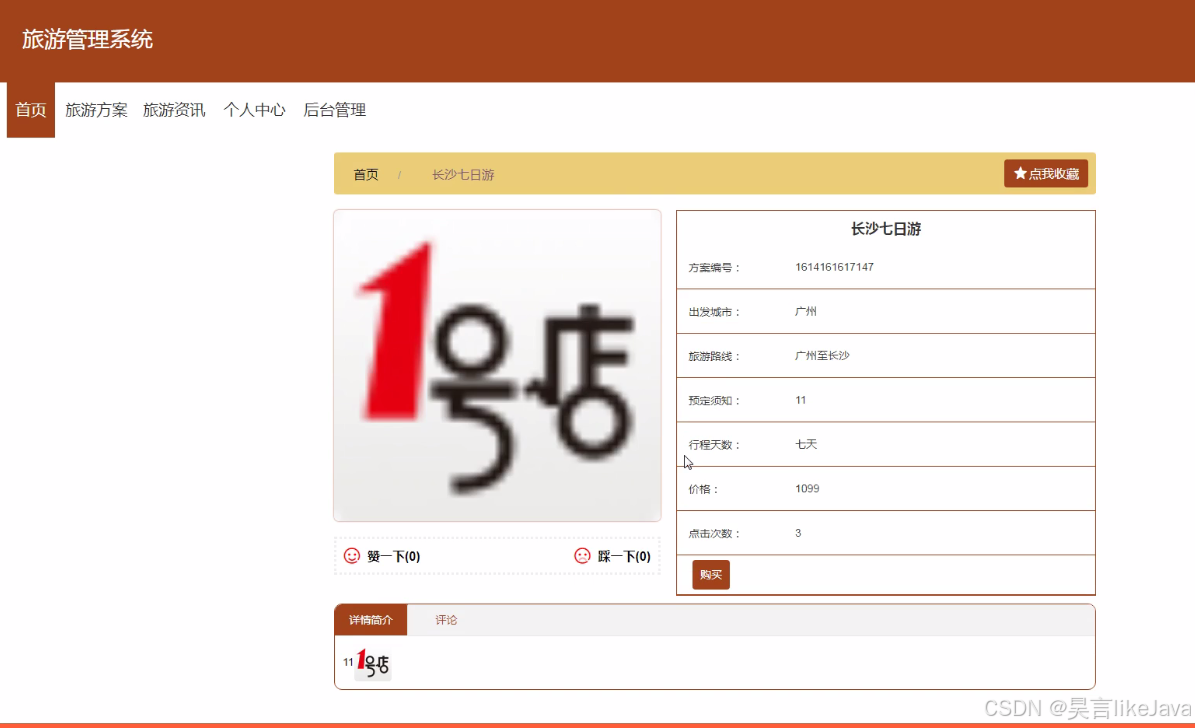
Task: Click the 点击次数 label
Action: pos(713,534)
